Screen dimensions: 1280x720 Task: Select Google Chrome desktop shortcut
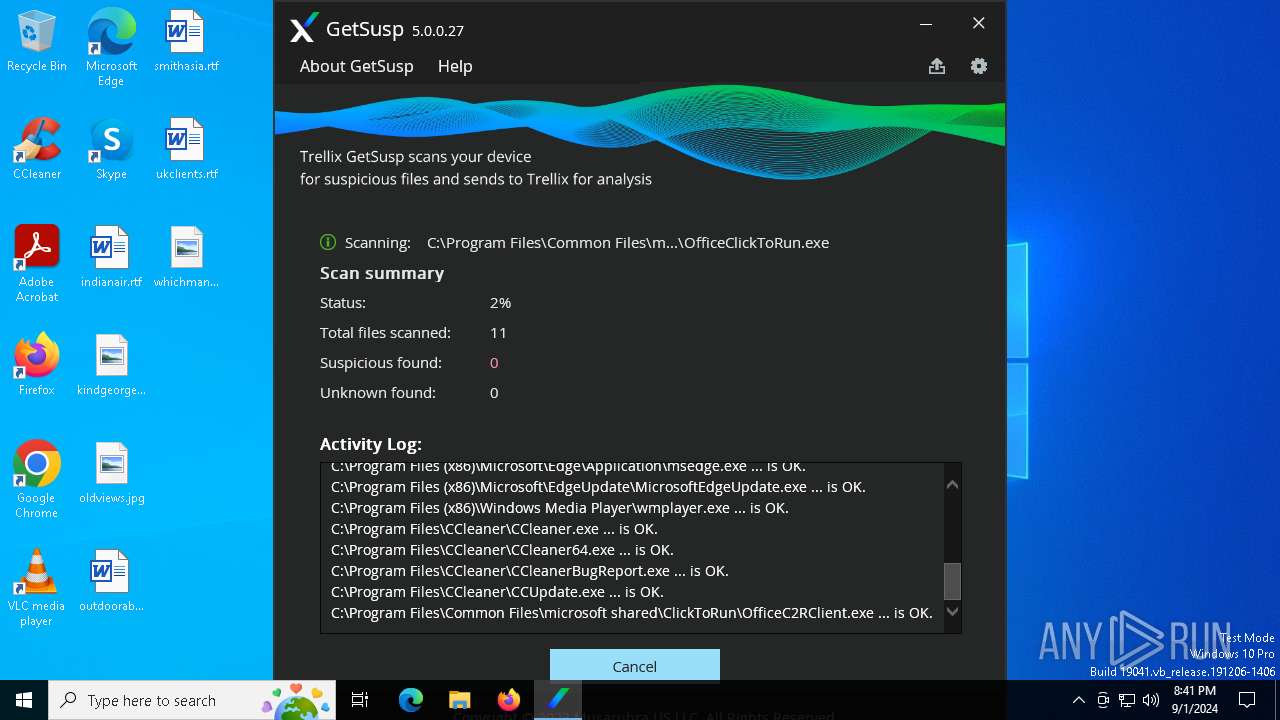[37, 480]
